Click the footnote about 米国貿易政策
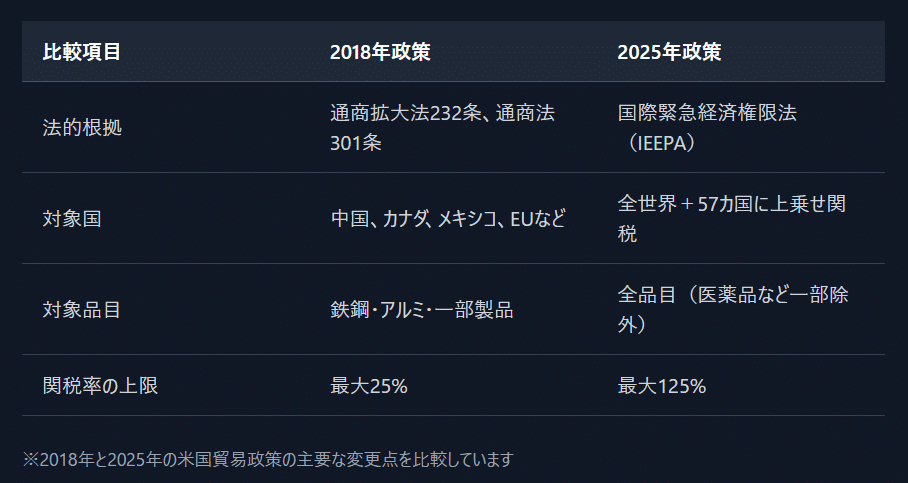 click(x=268, y=459)
